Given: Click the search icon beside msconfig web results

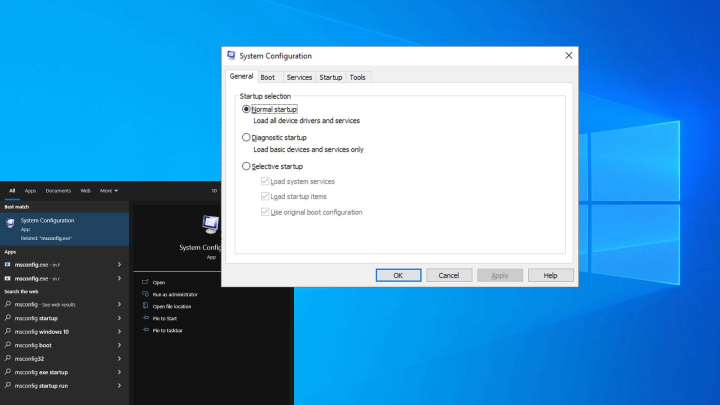Looking at the screenshot, I should point(8,304).
